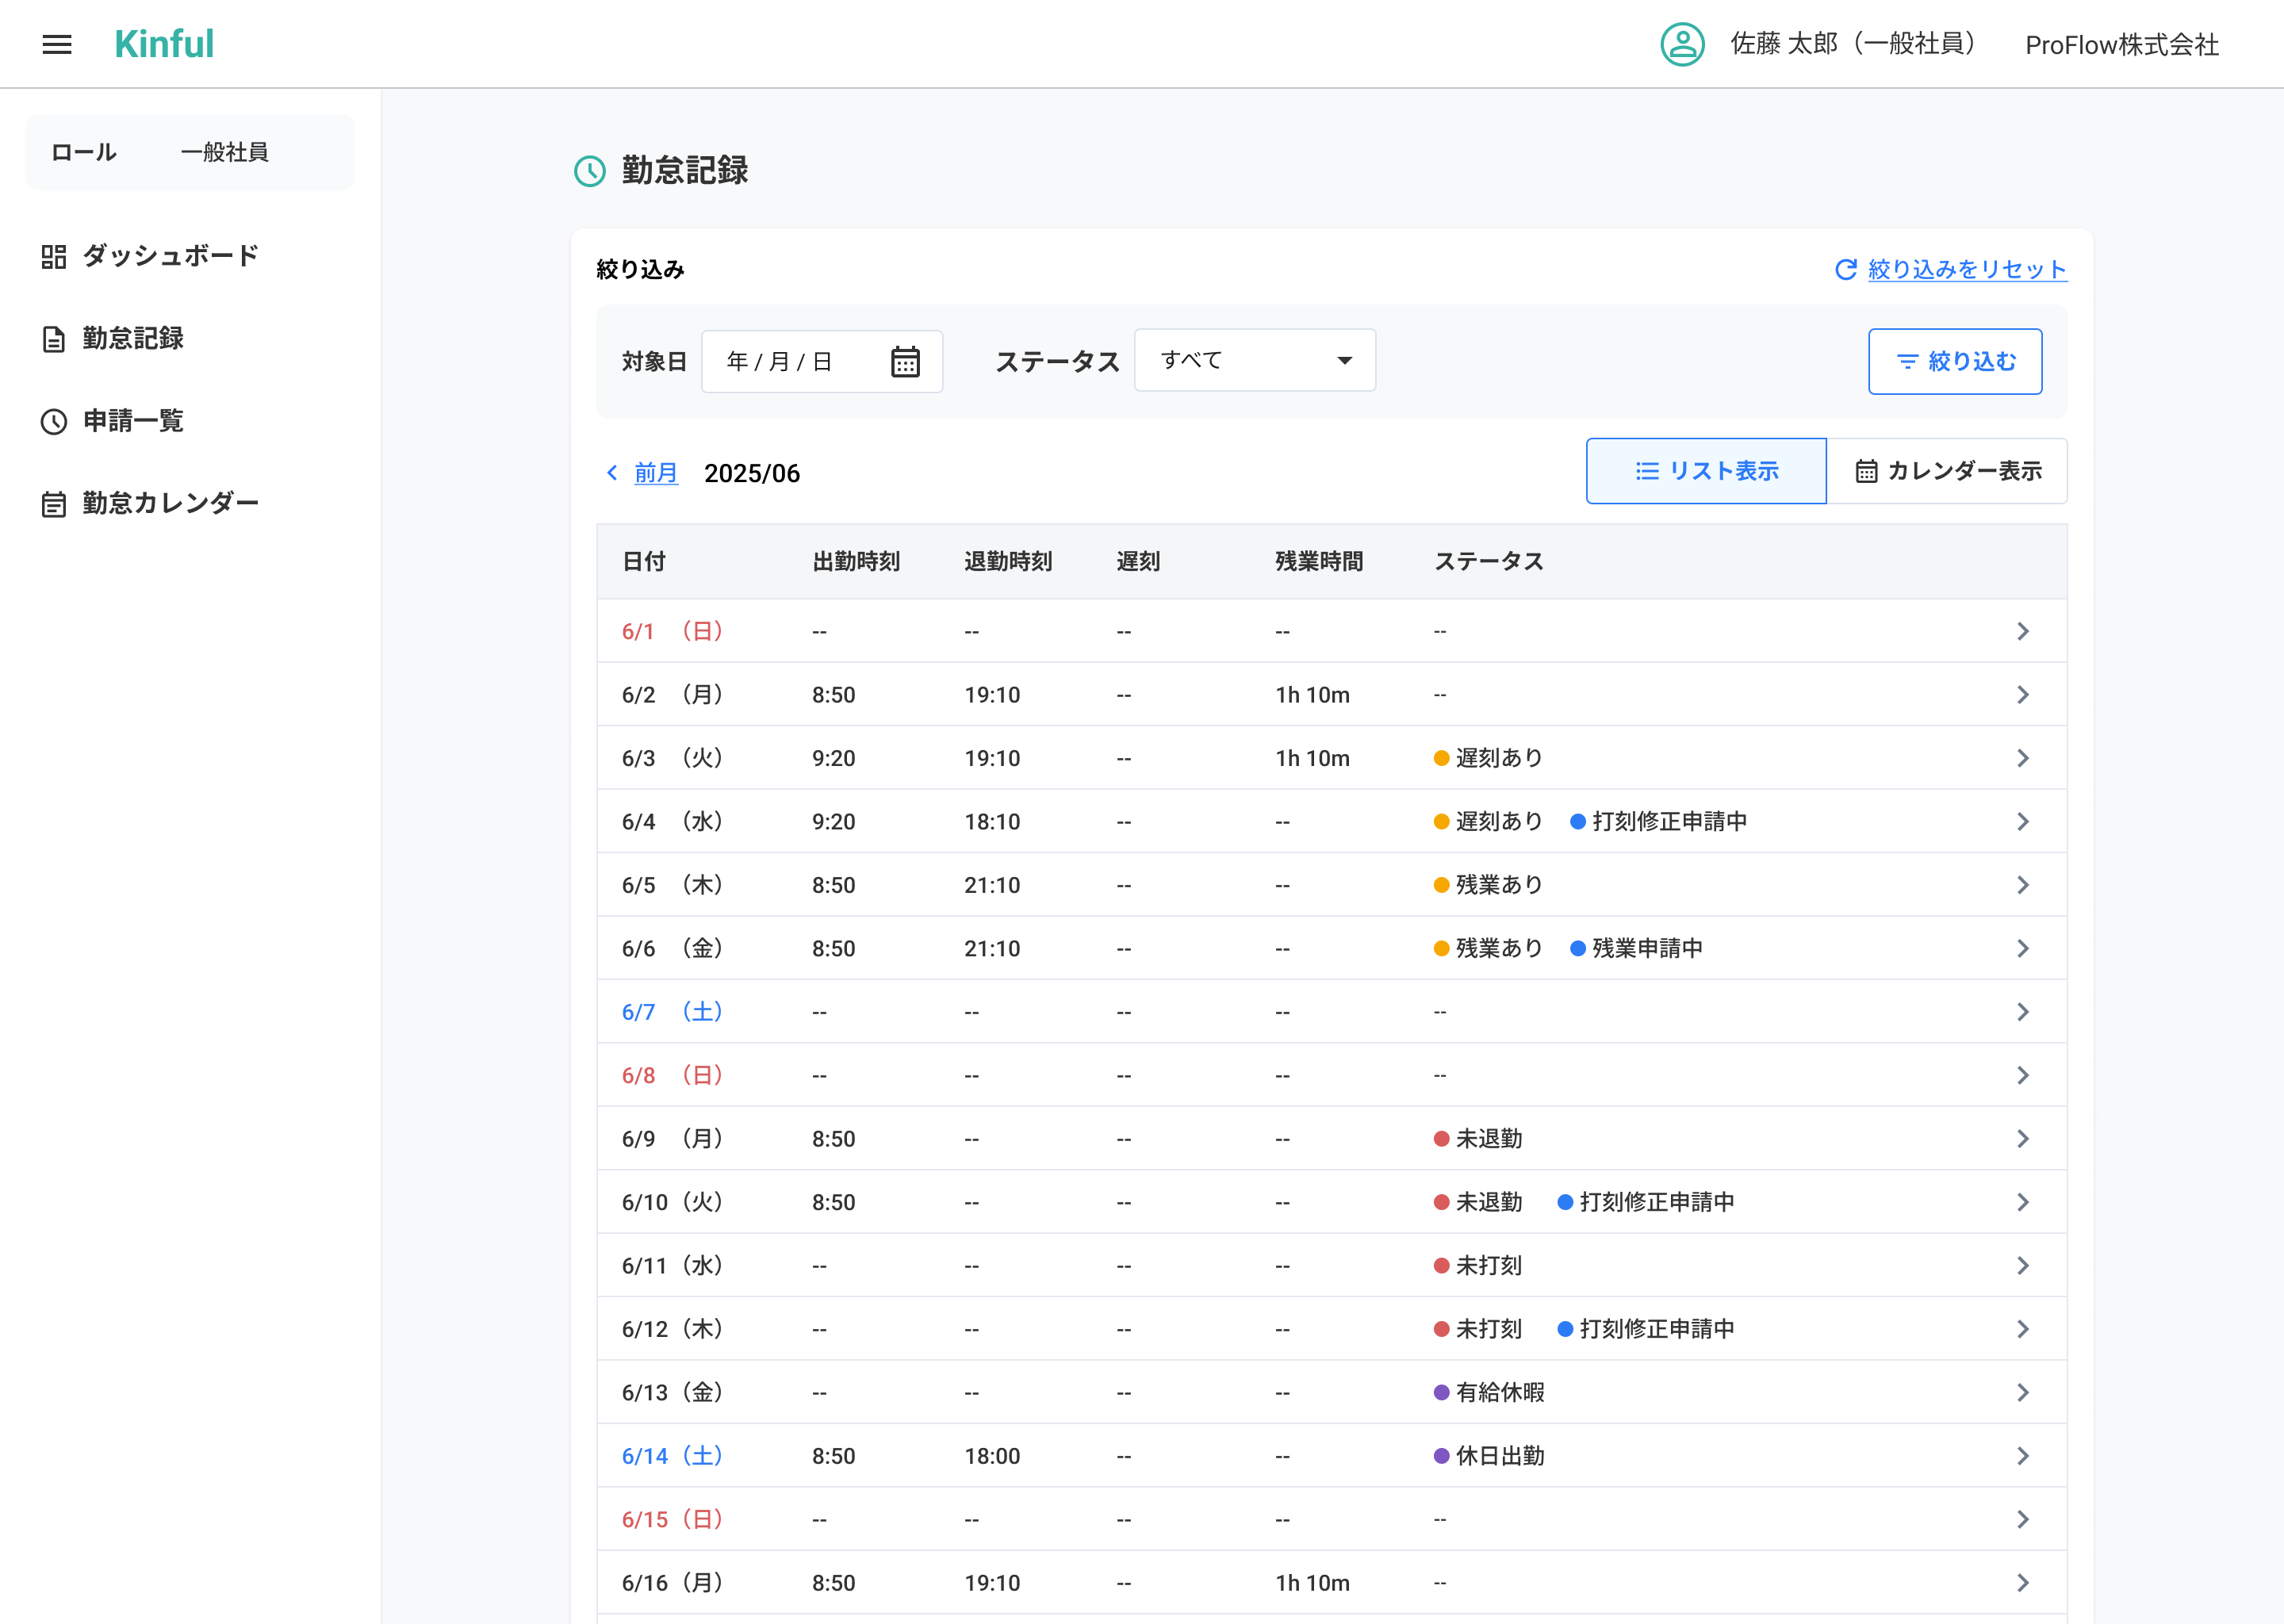Expand the 6/10 (火) row chevron
Image resolution: width=2284 pixels, height=1624 pixels.
click(x=2022, y=1202)
